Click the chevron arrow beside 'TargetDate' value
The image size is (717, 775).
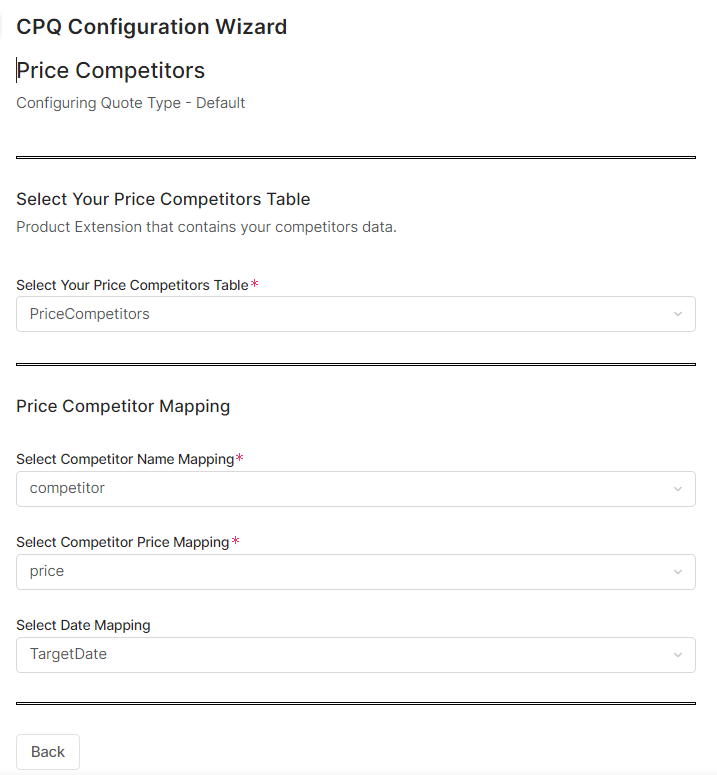coord(677,655)
